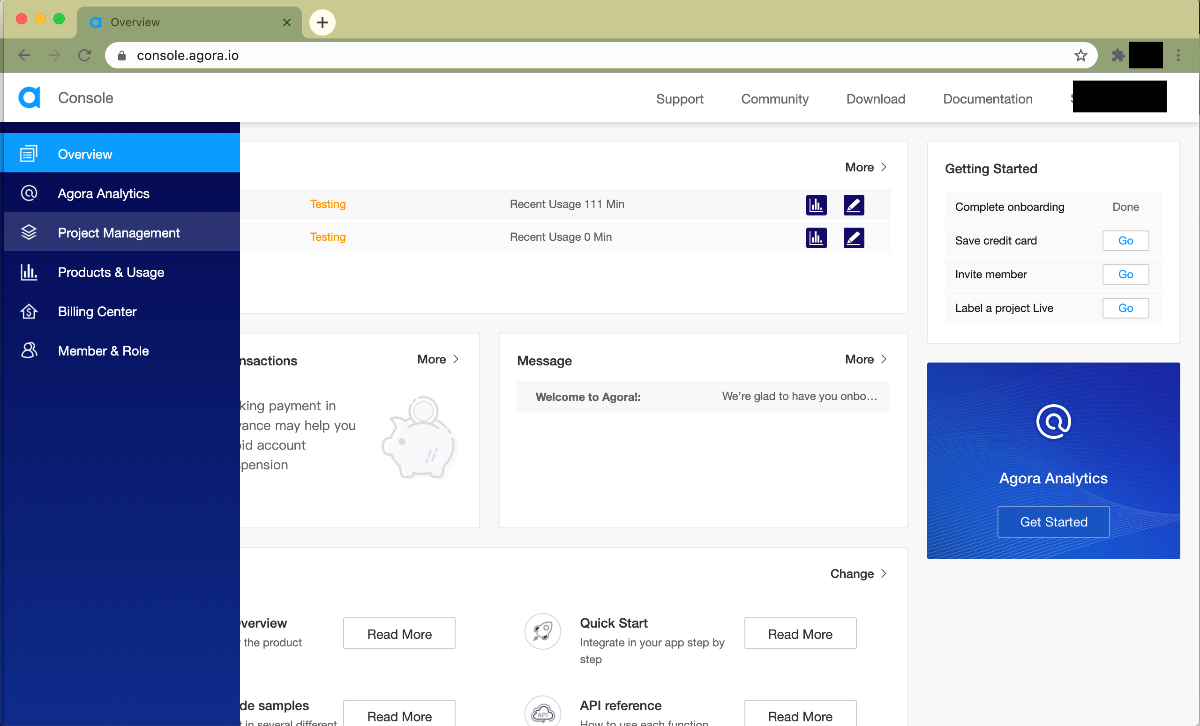Click Read More beside code samples
The image size is (1200, 726).
coord(399,714)
